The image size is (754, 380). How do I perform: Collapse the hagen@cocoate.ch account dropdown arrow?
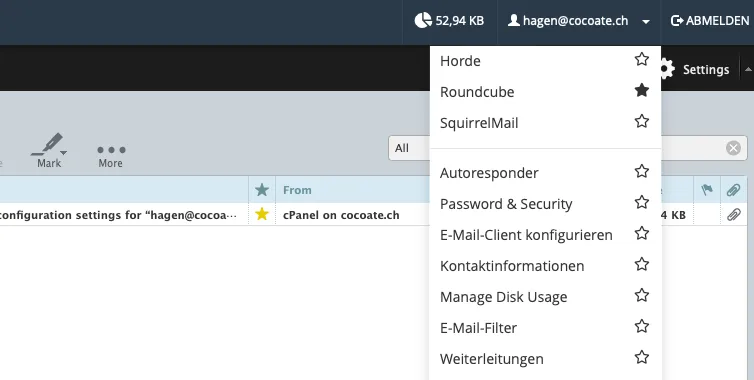point(646,22)
